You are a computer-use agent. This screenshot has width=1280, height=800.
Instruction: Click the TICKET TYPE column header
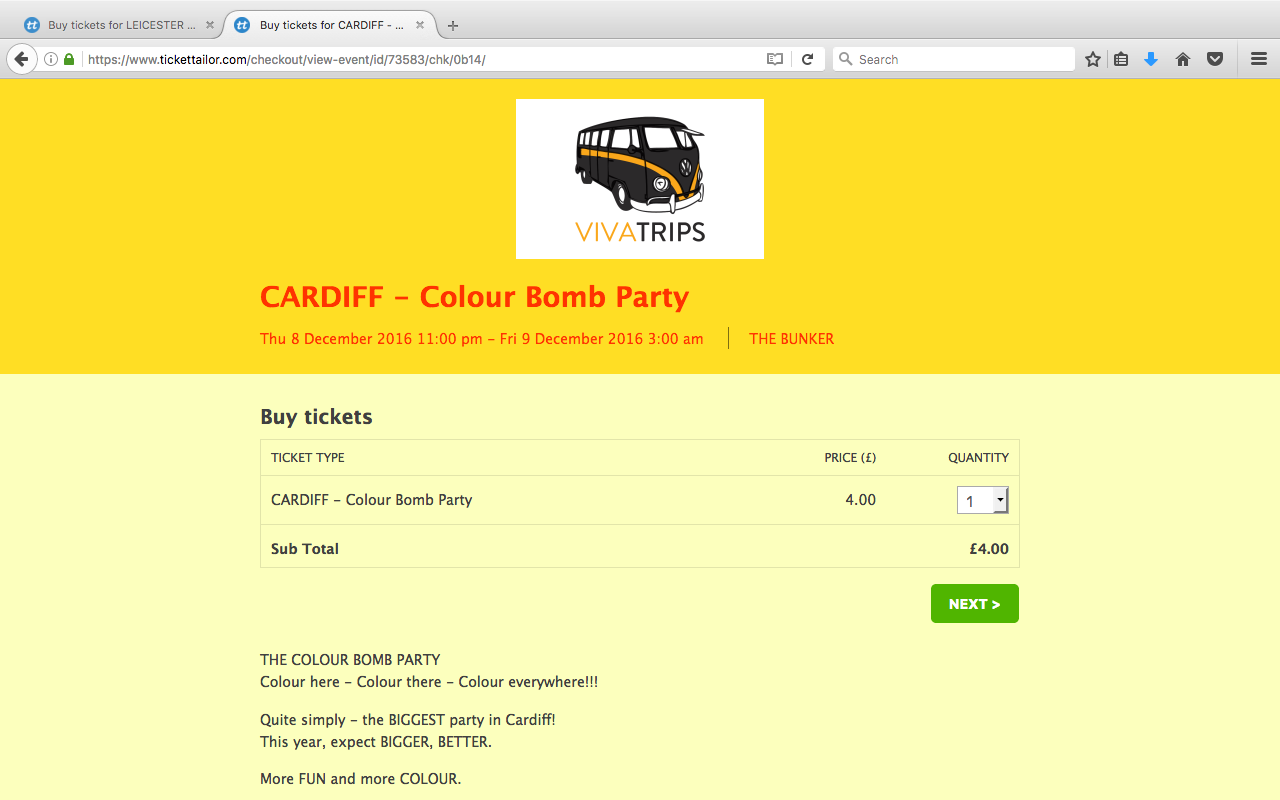308,458
